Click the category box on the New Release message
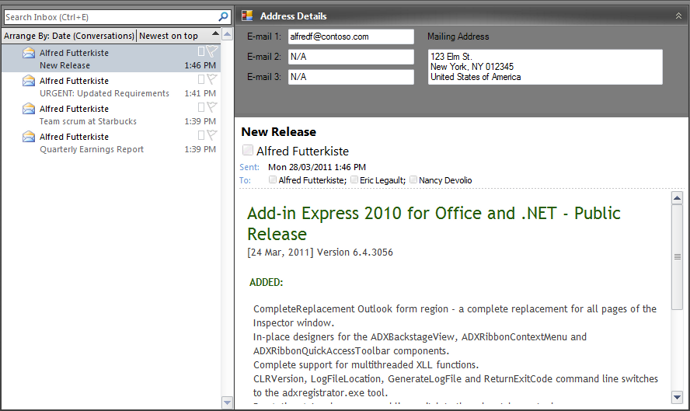 point(201,51)
